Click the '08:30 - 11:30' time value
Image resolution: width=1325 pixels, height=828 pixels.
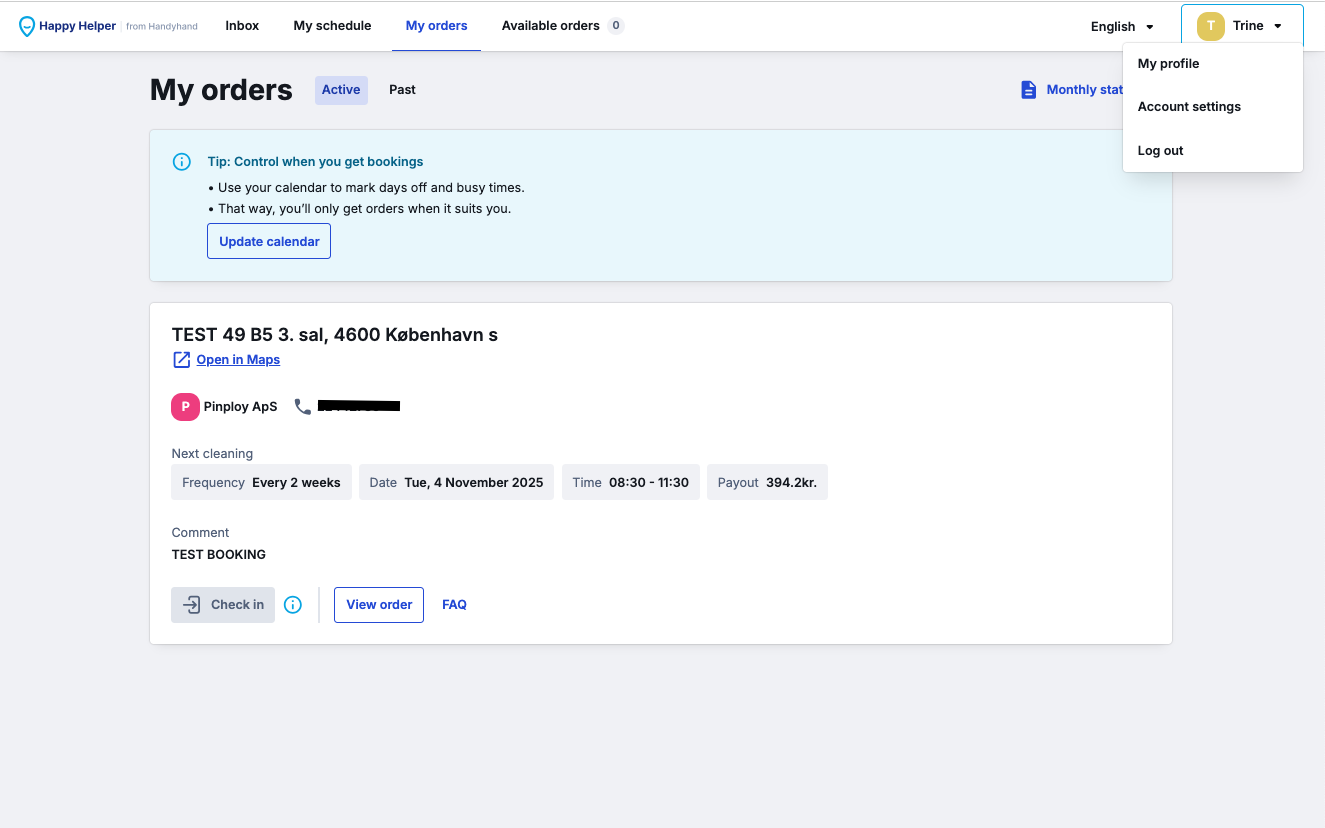(649, 483)
